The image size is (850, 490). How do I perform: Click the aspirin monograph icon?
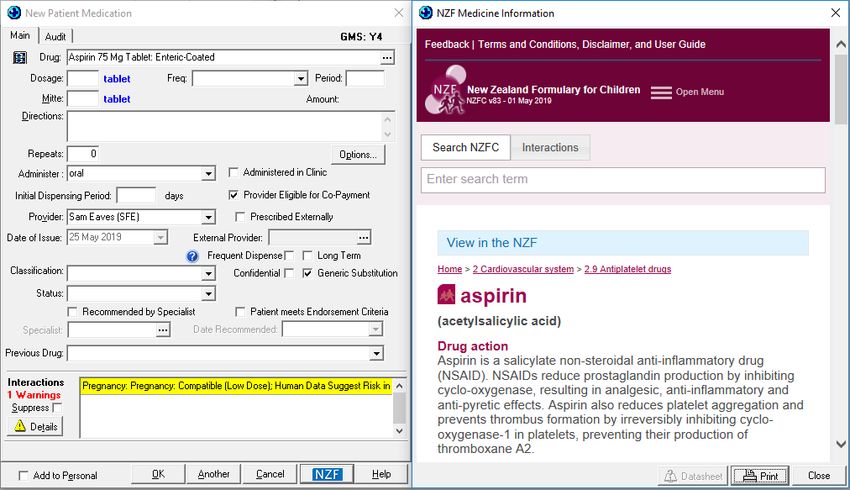[446, 295]
